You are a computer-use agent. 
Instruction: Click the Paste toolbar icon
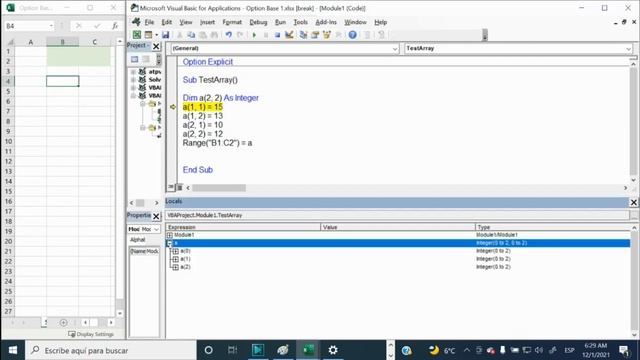202,35
